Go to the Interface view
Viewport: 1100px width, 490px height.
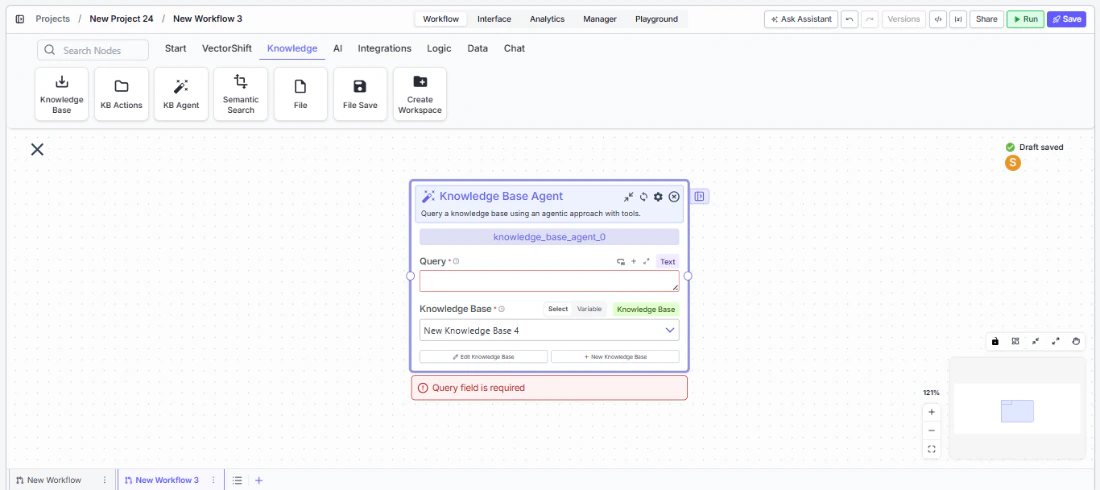click(x=494, y=19)
